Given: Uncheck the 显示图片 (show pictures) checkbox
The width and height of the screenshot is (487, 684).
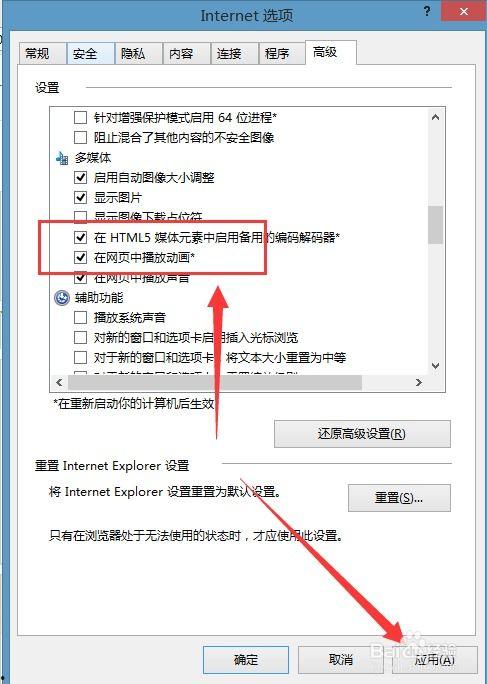Looking at the screenshot, I should coord(80,198).
